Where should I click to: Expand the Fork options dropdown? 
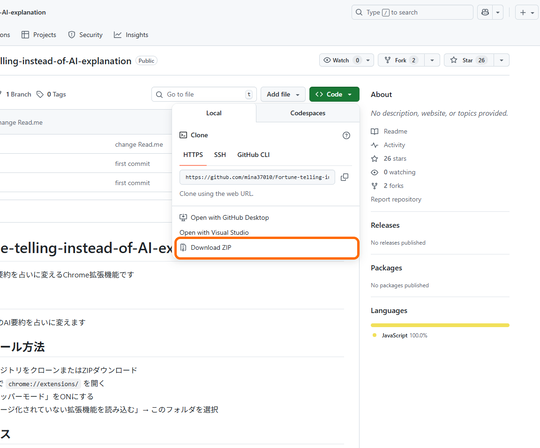(x=432, y=60)
